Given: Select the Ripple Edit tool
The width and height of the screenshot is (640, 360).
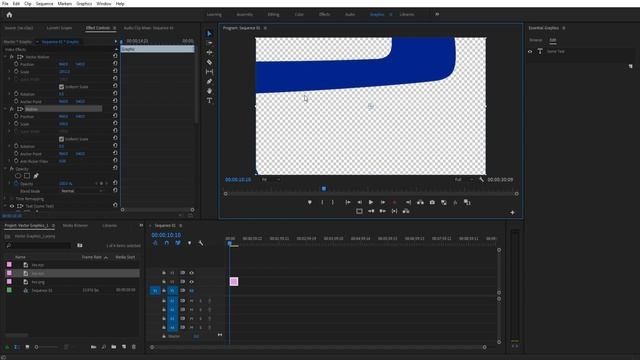Looking at the screenshot, I should click(x=209, y=52).
